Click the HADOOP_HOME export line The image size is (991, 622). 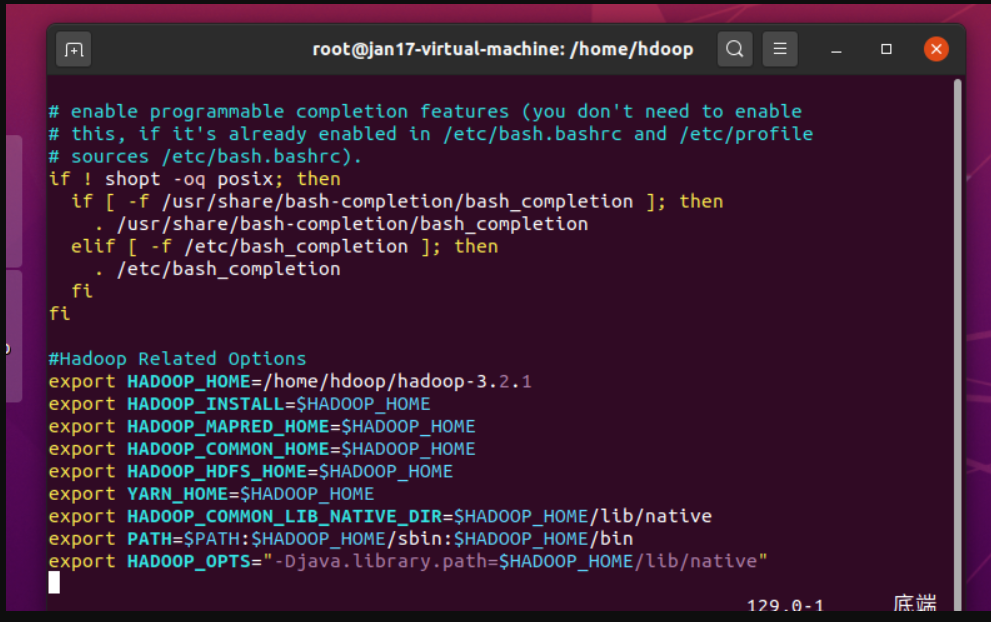[x=290, y=382]
